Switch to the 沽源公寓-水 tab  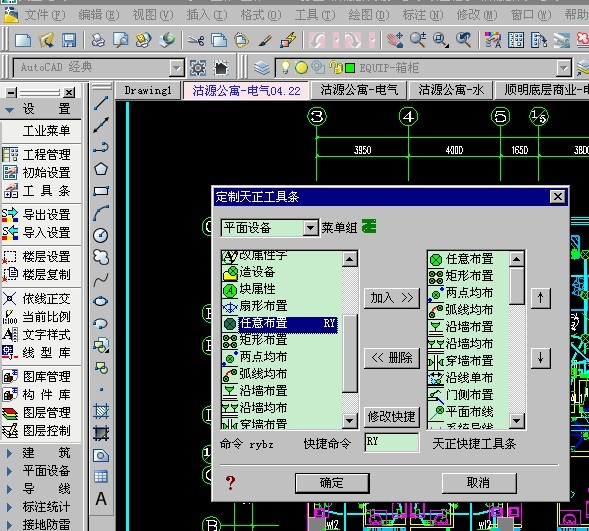(451, 90)
